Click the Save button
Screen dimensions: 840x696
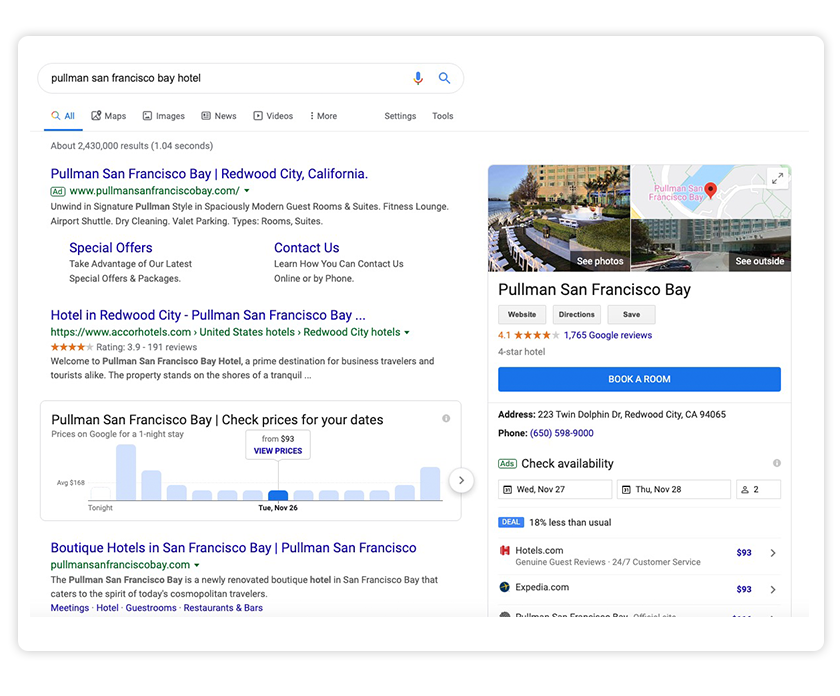(x=631, y=315)
